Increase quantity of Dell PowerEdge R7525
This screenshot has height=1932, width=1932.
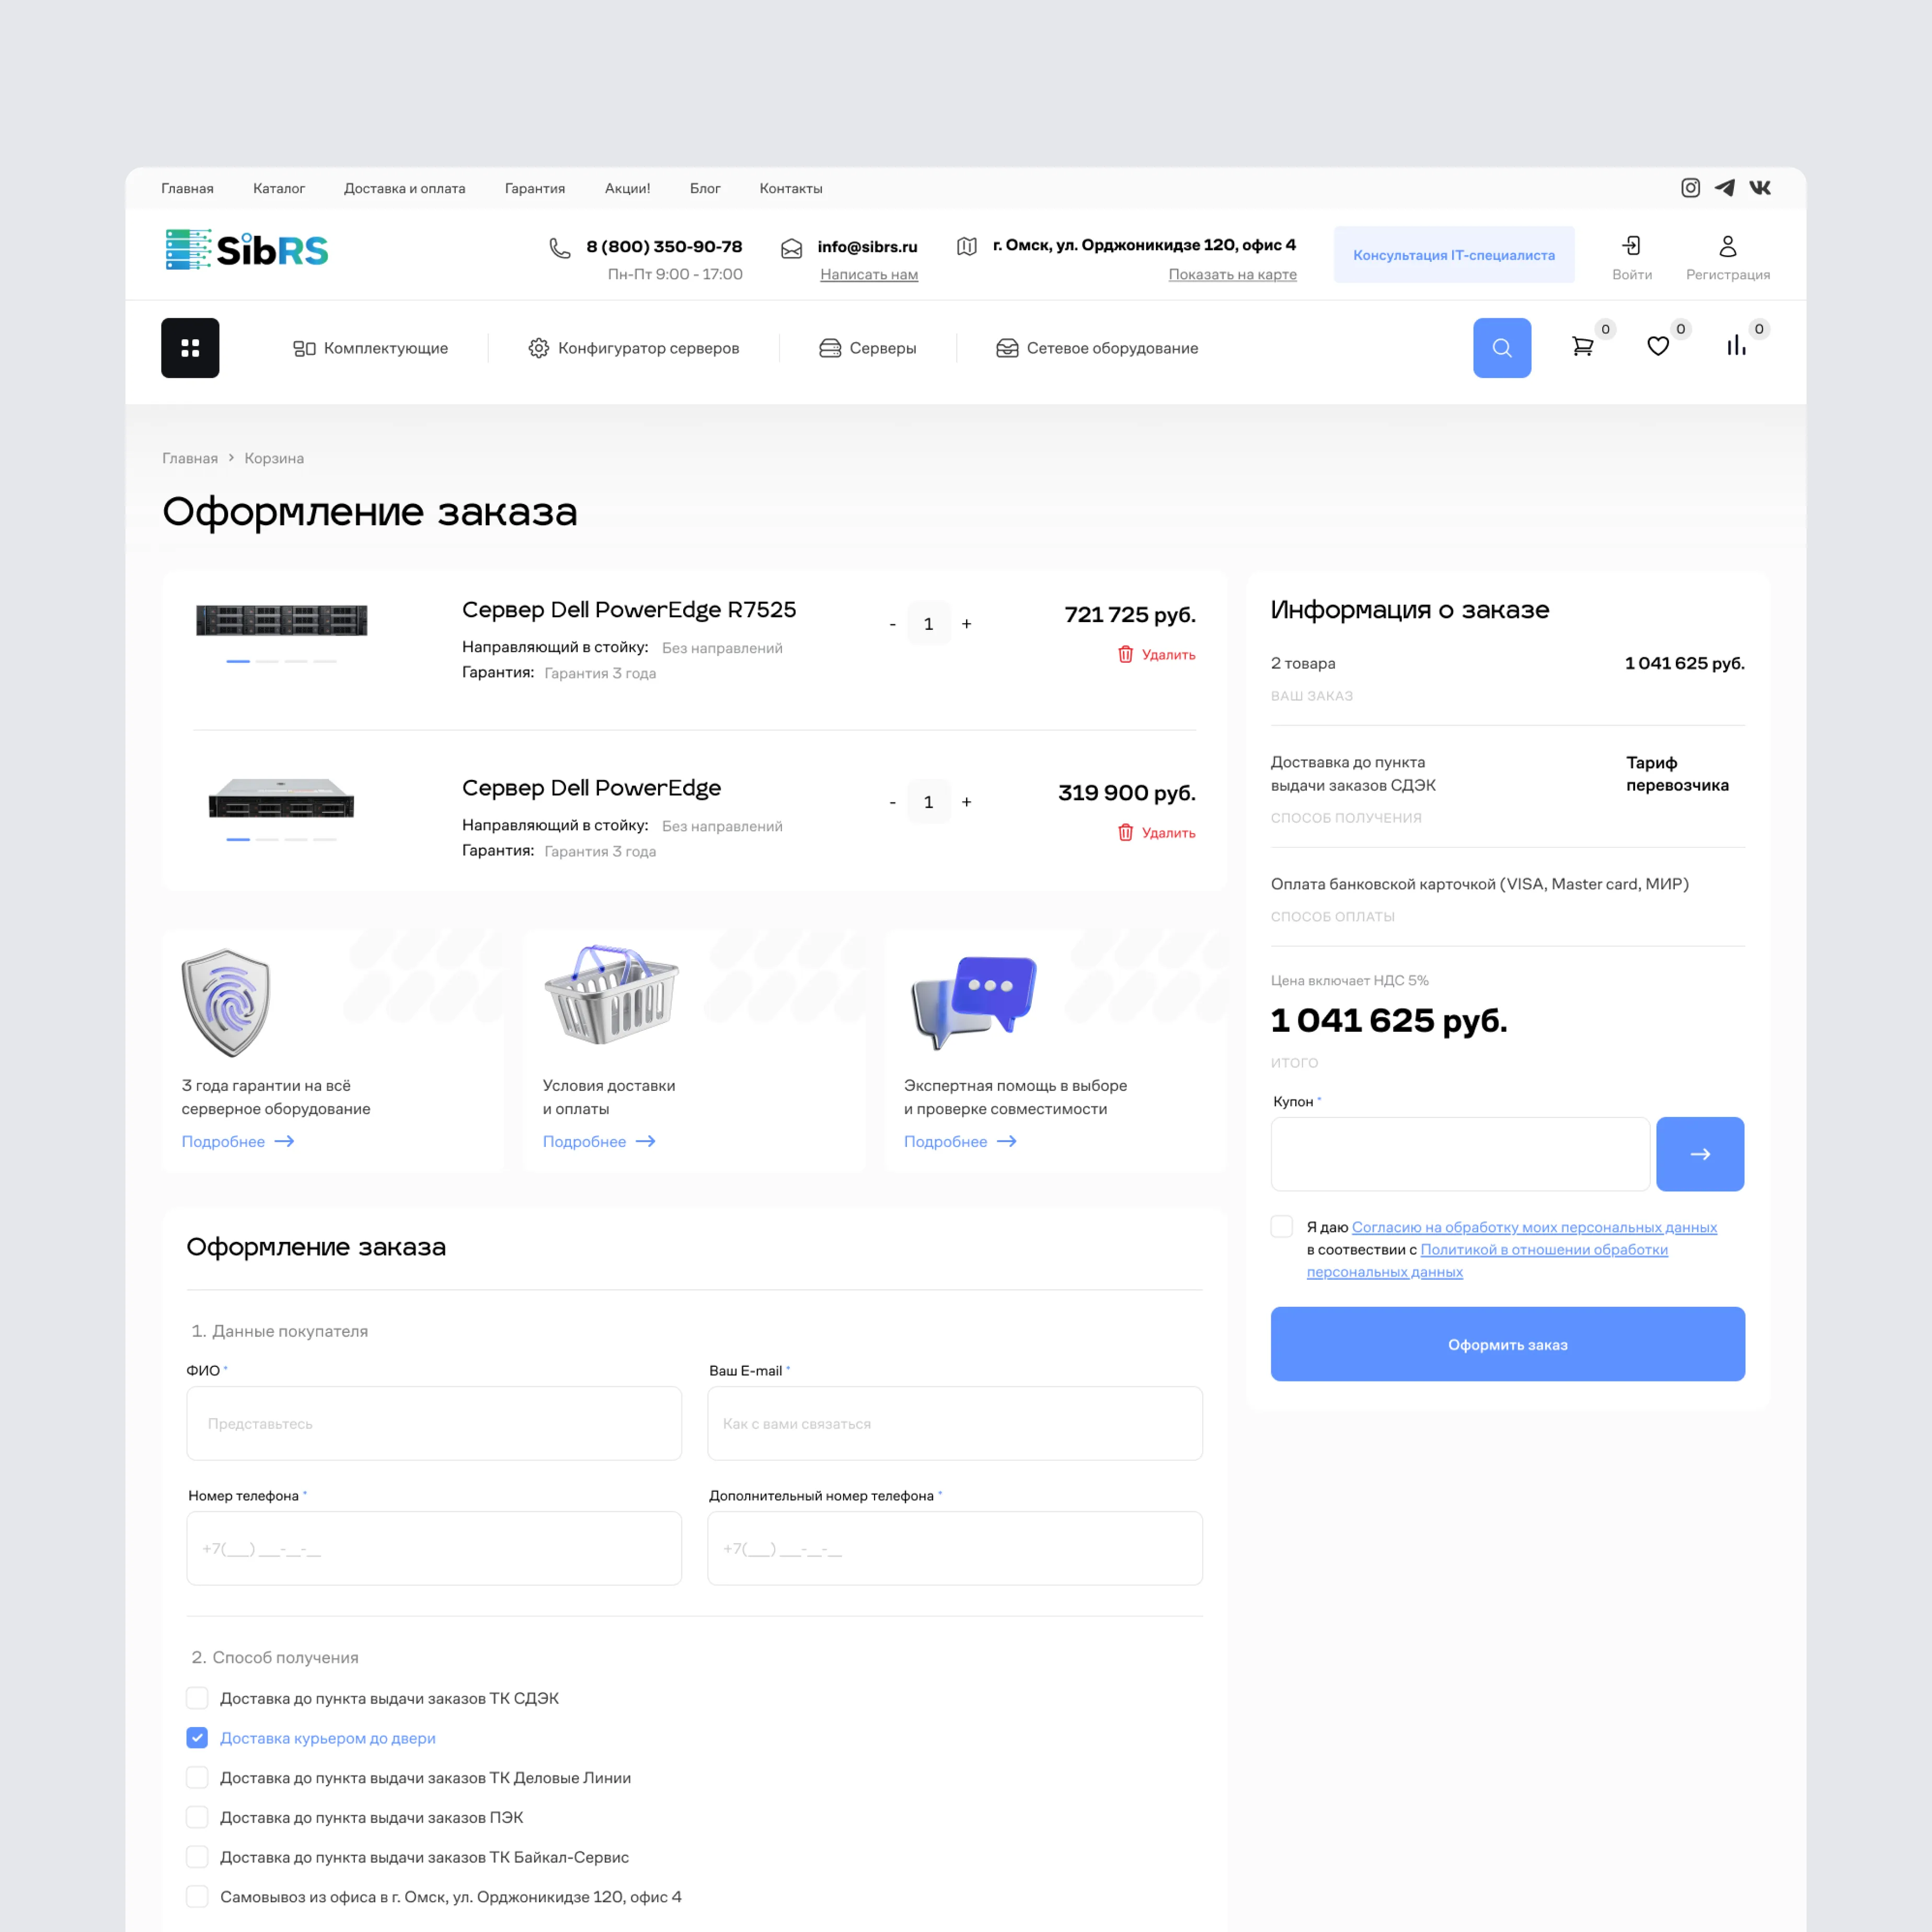pos(966,624)
